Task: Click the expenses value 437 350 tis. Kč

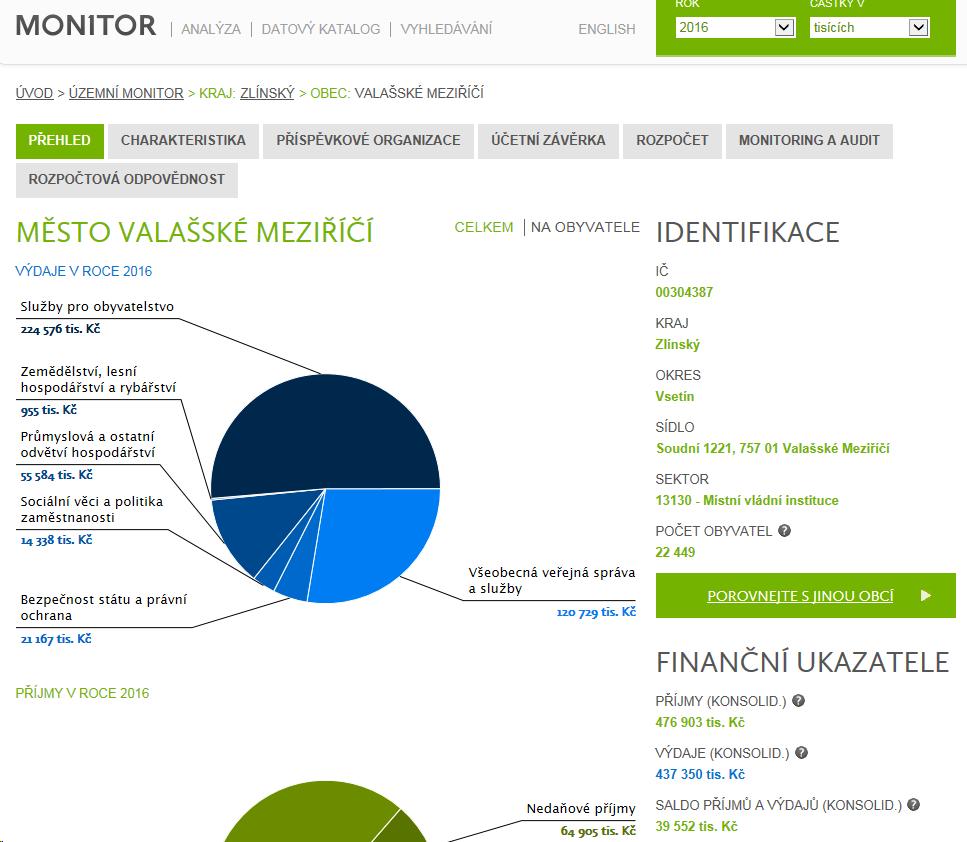Action: 700,774
